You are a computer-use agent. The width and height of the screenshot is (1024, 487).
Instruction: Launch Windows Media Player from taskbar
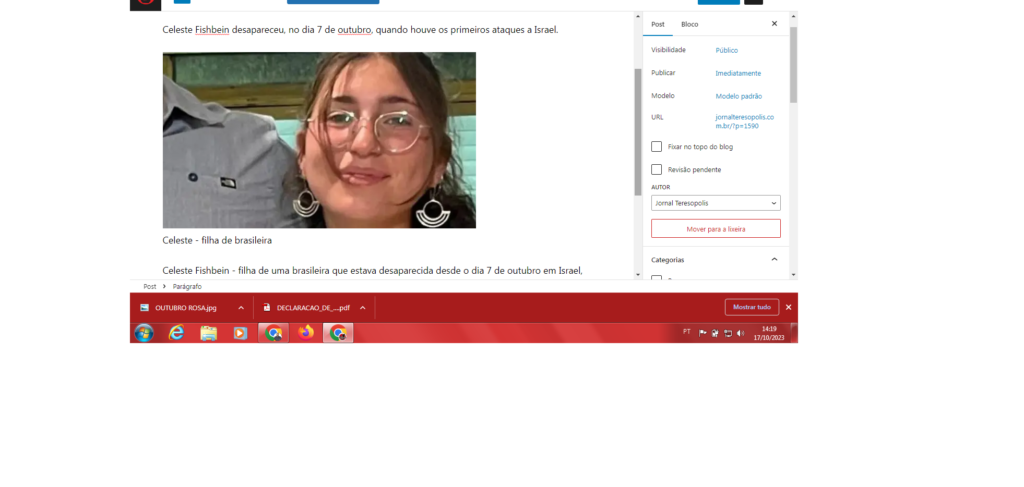click(240, 333)
